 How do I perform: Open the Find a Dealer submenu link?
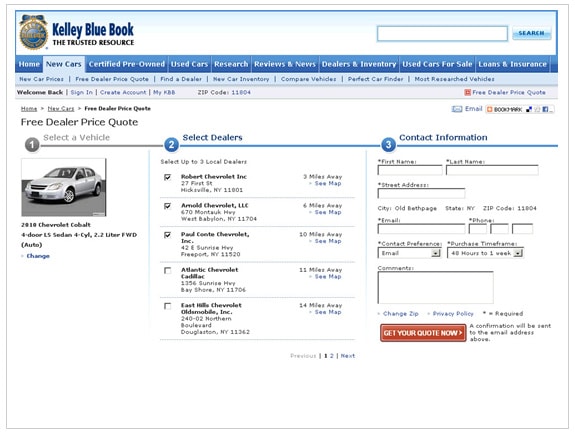pos(181,79)
